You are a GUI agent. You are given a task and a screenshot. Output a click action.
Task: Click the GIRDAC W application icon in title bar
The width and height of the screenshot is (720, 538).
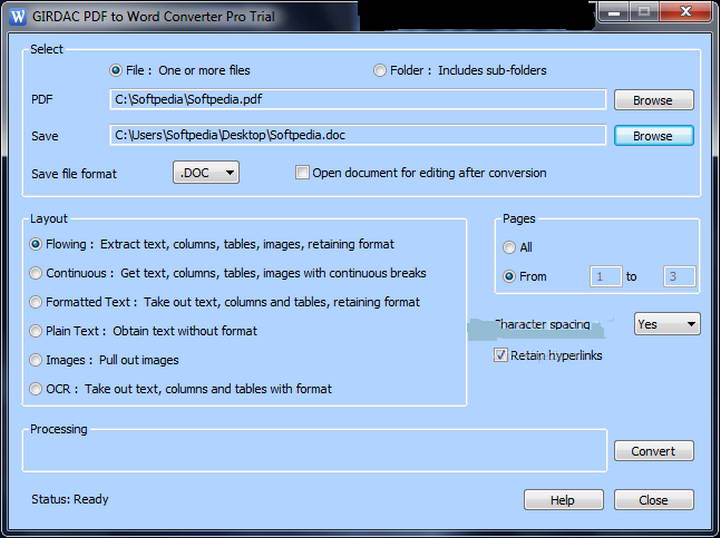(x=18, y=17)
